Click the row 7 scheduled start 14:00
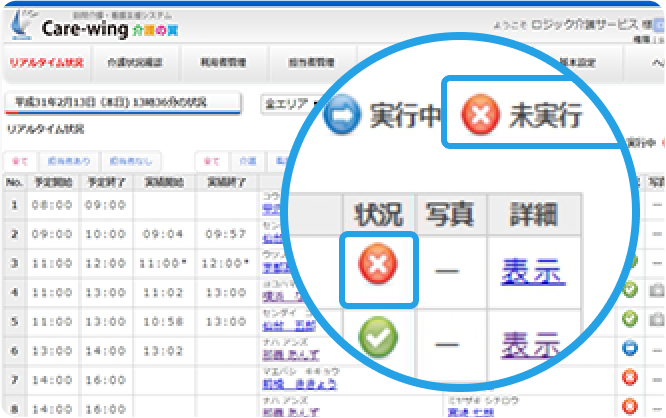 [x=52, y=380]
